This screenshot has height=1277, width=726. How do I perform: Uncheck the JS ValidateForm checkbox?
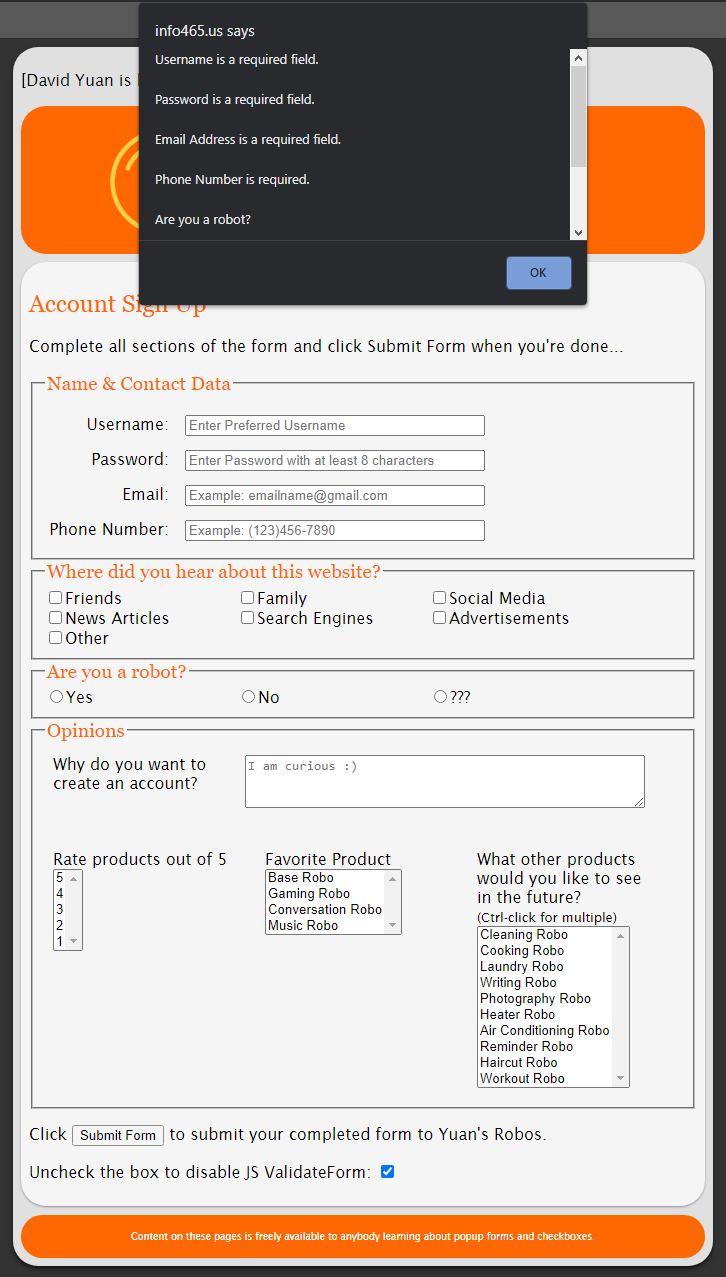388,1172
